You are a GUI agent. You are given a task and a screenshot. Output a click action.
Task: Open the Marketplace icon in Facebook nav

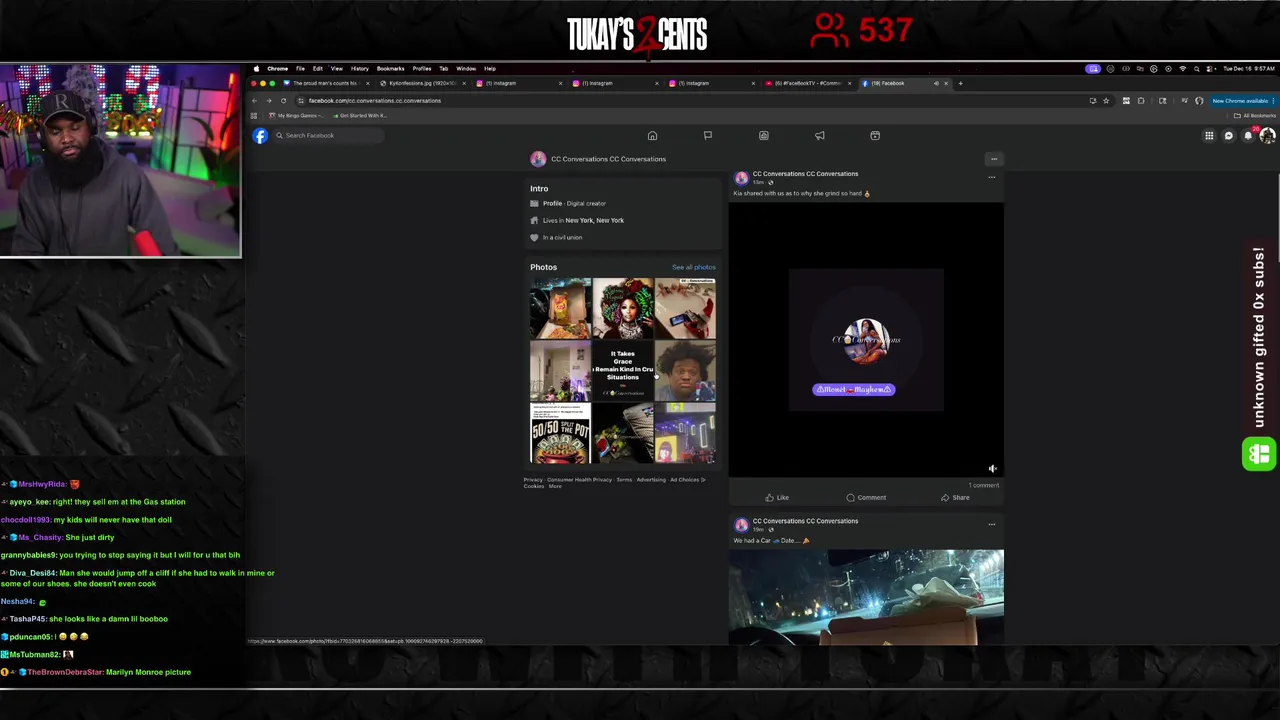764,135
